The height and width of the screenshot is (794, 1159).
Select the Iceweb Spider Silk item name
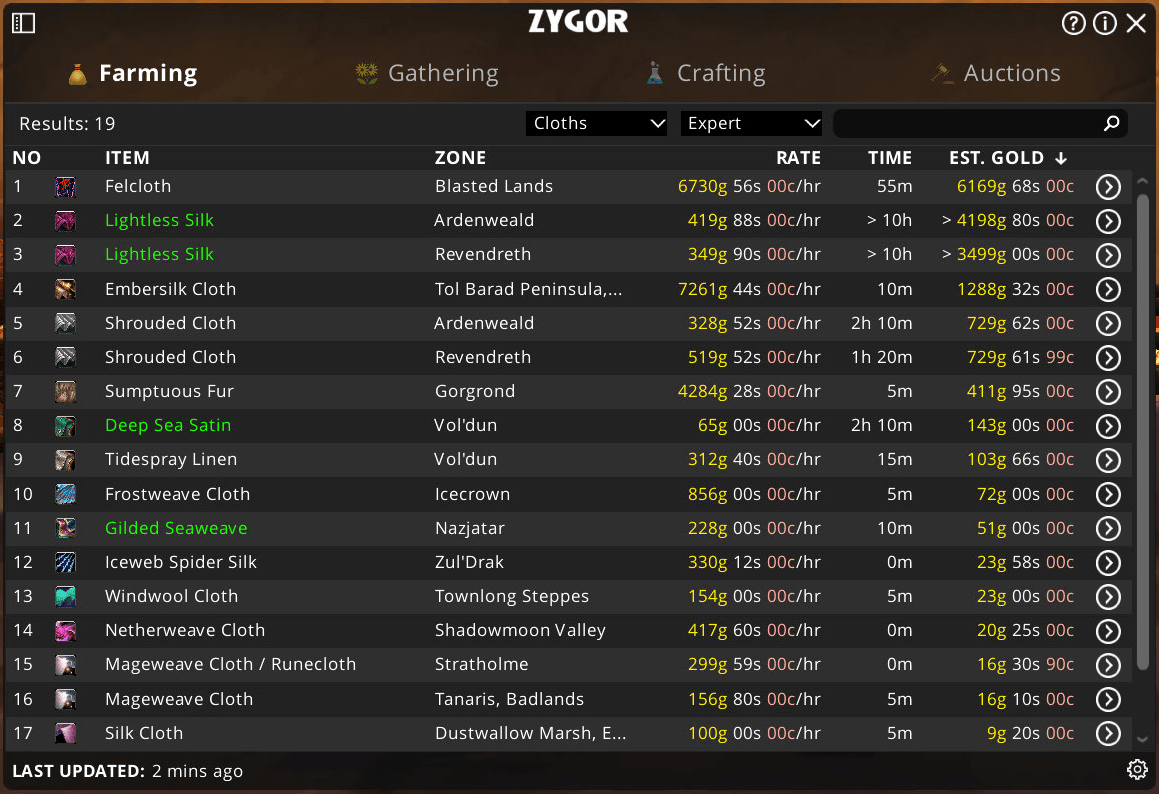[x=181, y=563]
